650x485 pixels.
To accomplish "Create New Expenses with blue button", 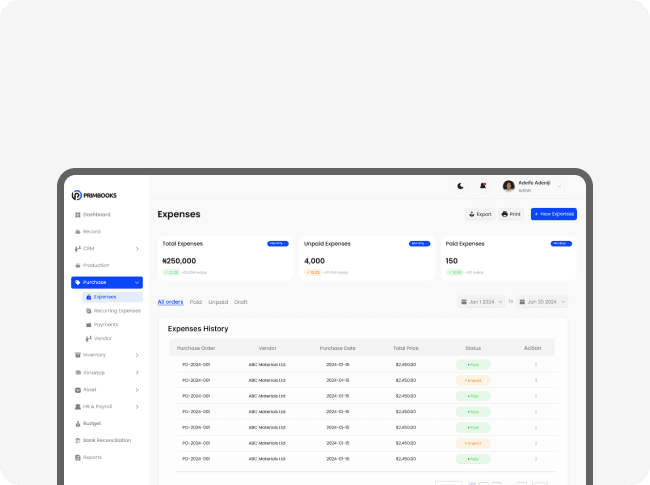I will (554, 214).
